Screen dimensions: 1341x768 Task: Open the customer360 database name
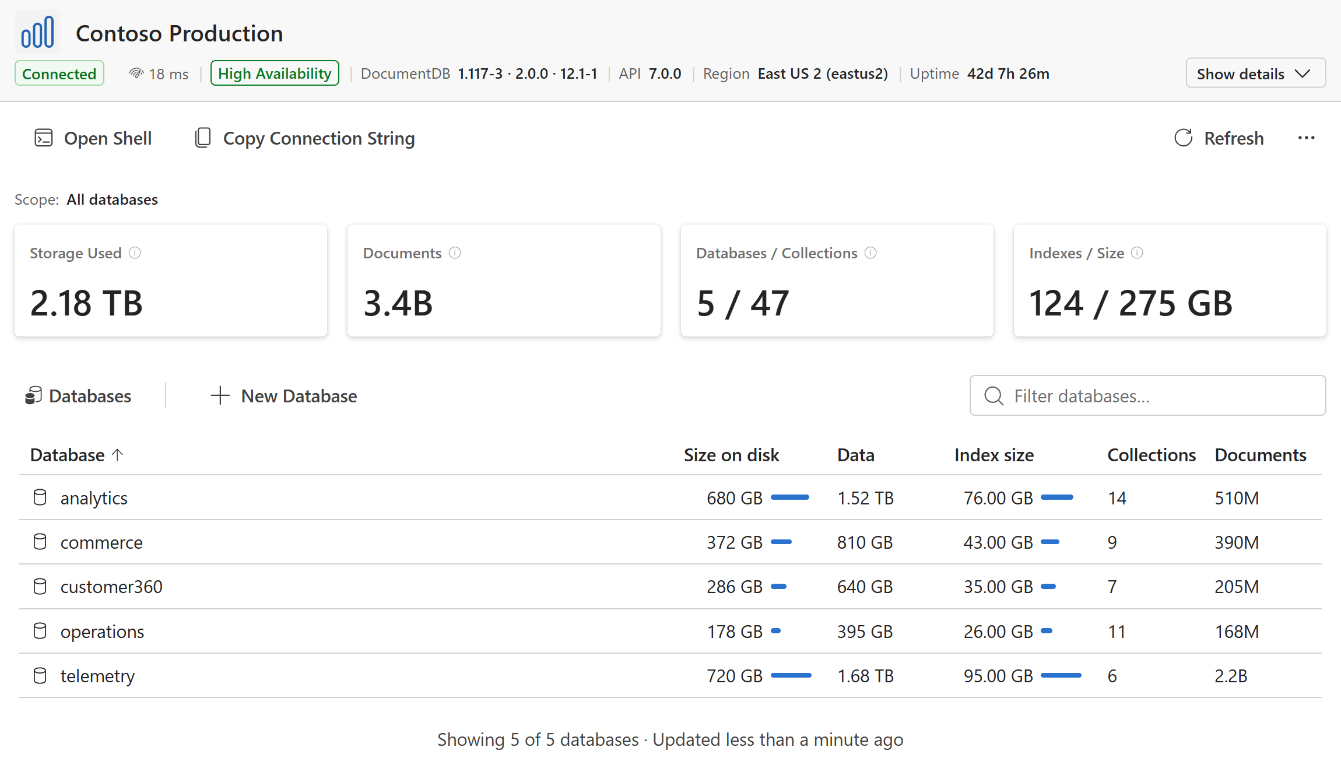pos(111,587)
